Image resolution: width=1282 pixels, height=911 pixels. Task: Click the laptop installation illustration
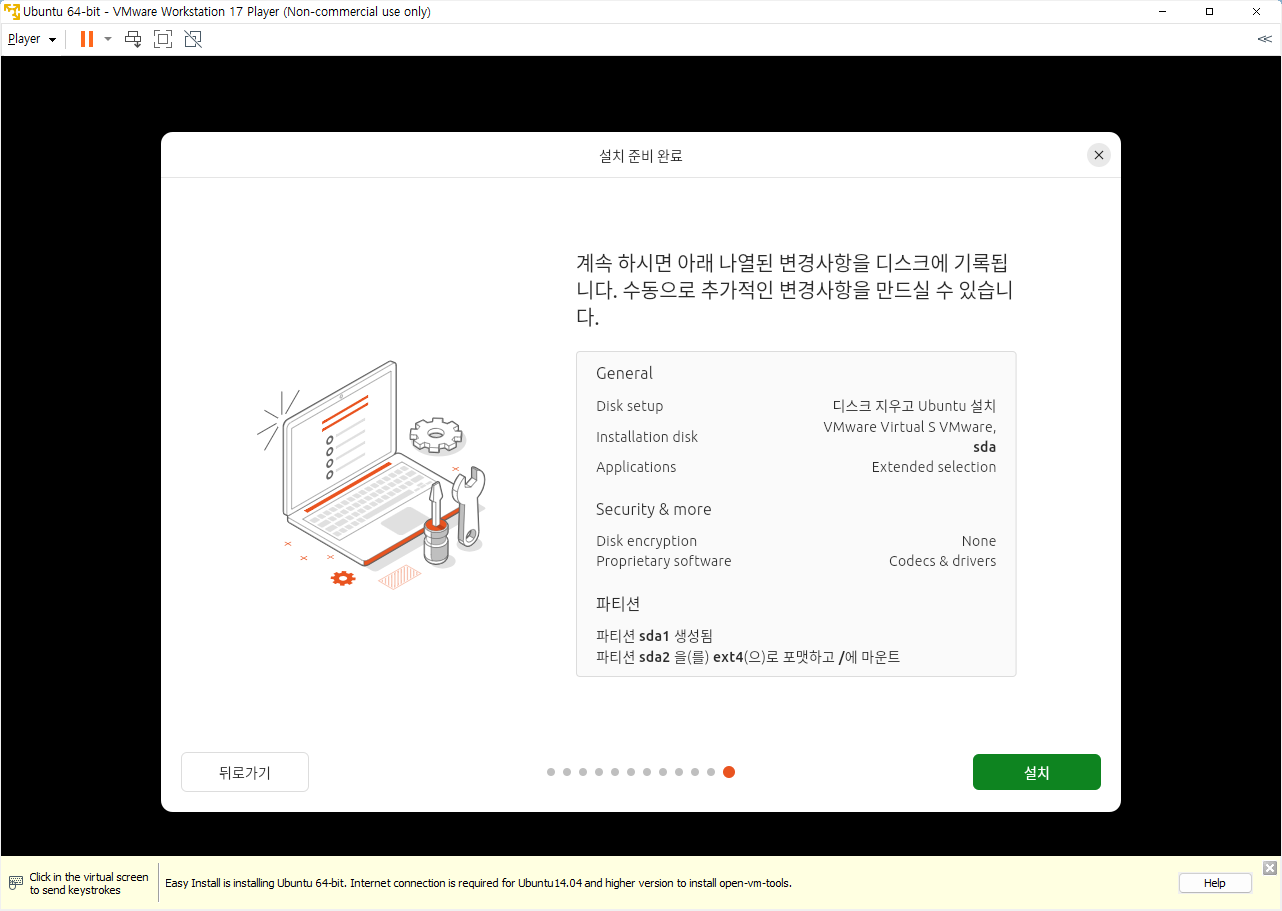372,475
